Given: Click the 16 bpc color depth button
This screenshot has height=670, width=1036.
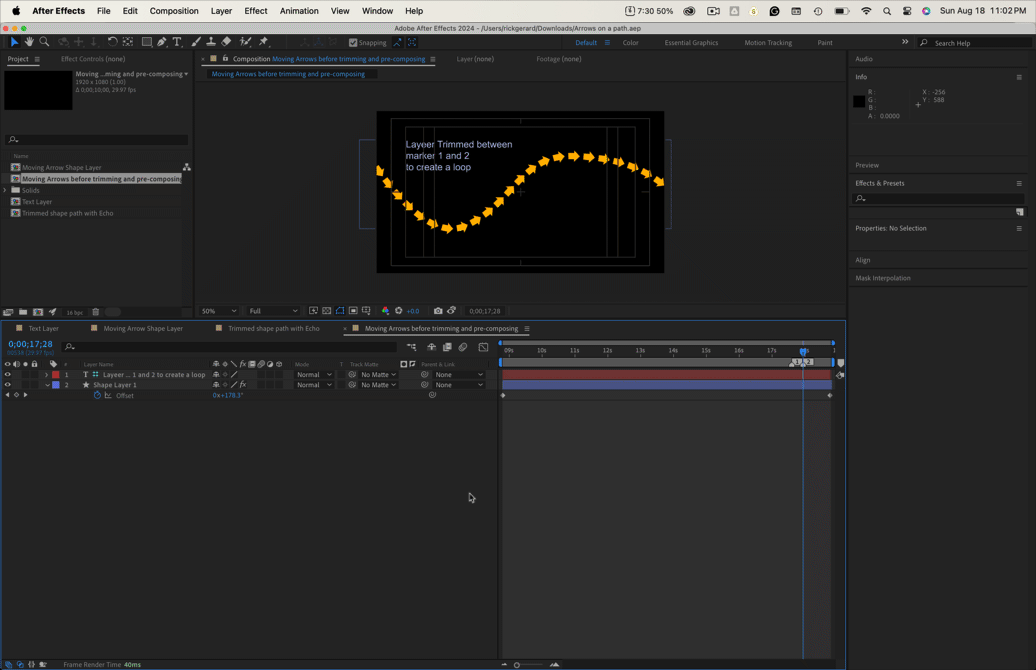Looking at the screenshot, I should click(x=75, y=312).
